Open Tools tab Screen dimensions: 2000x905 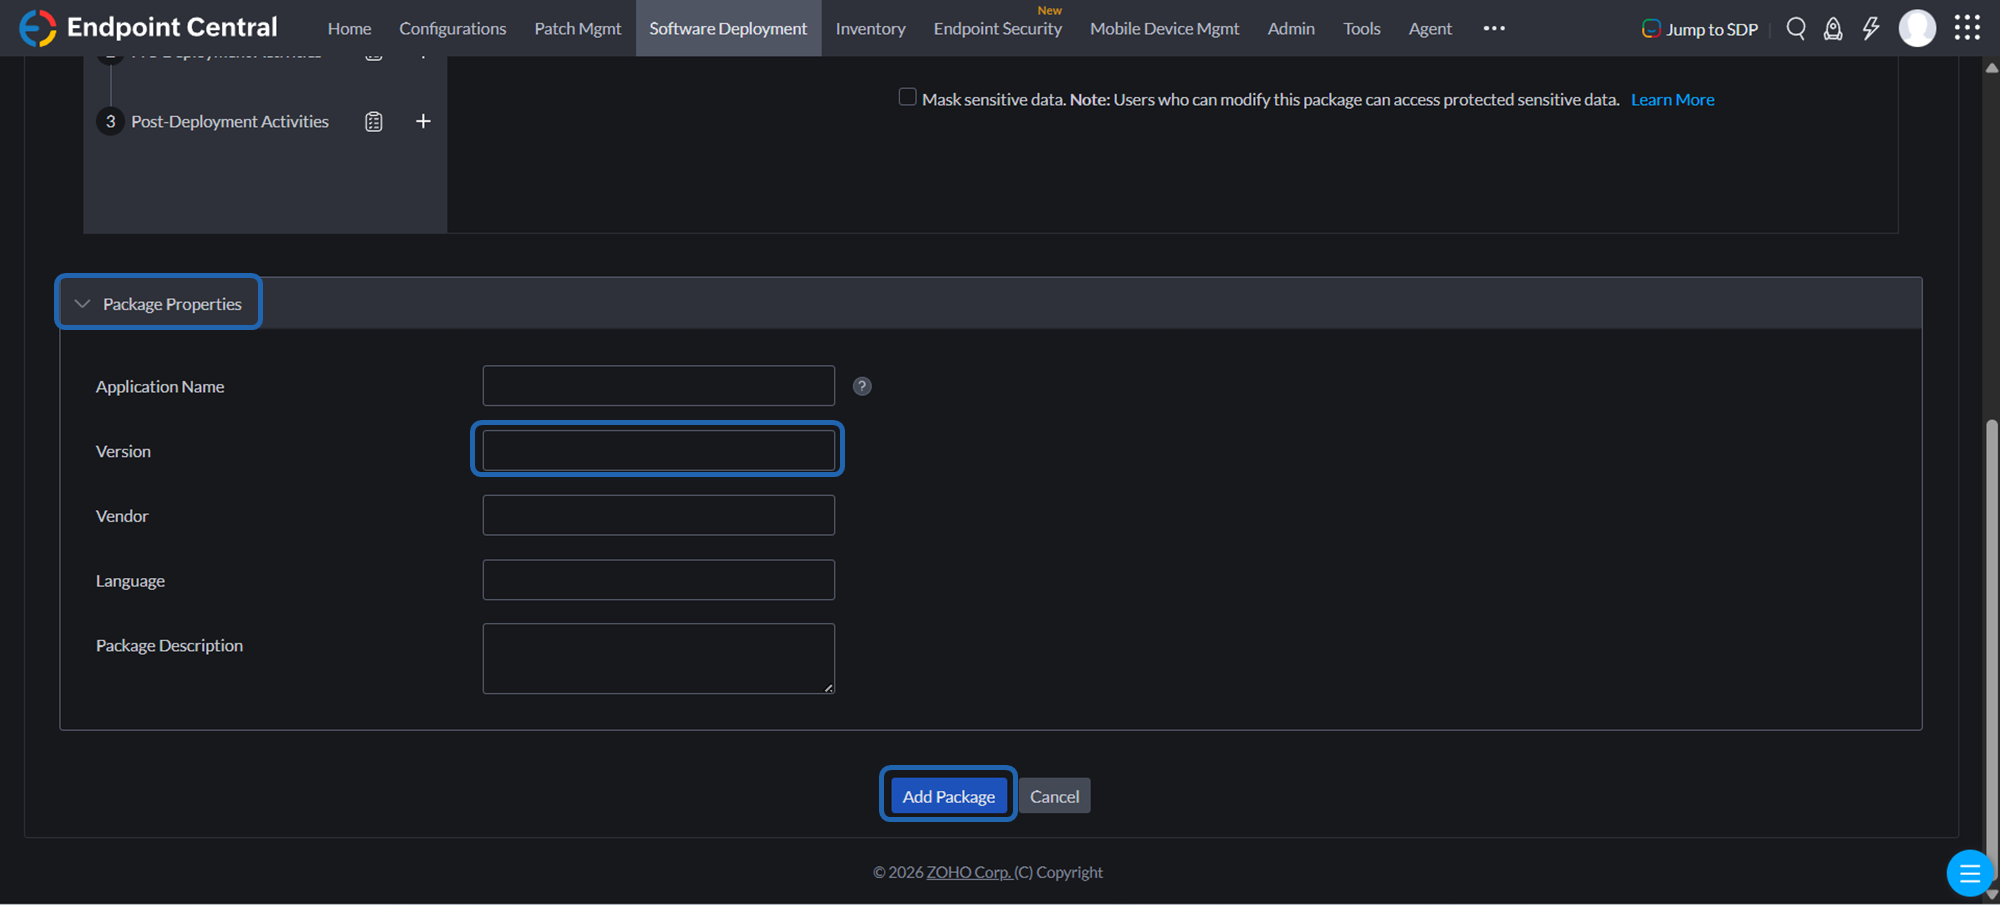click(x=1362, y=28)
